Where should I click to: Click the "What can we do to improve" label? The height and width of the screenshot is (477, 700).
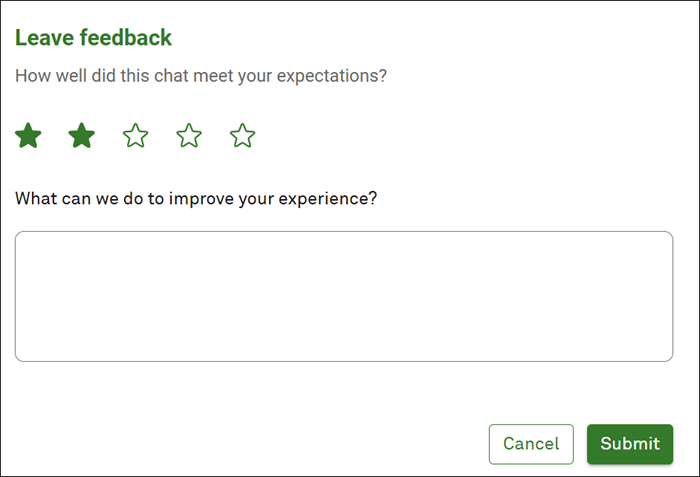pyautogui.click(x=196, y=197)
